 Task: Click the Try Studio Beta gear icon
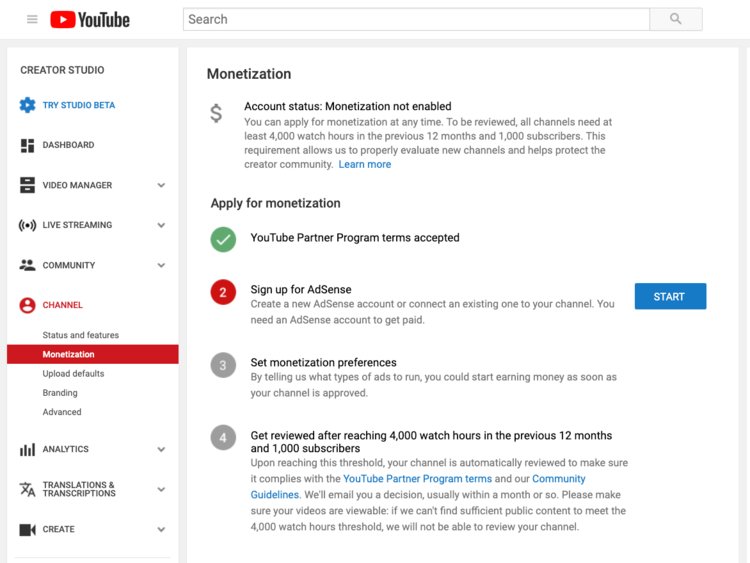pos(27,105)
